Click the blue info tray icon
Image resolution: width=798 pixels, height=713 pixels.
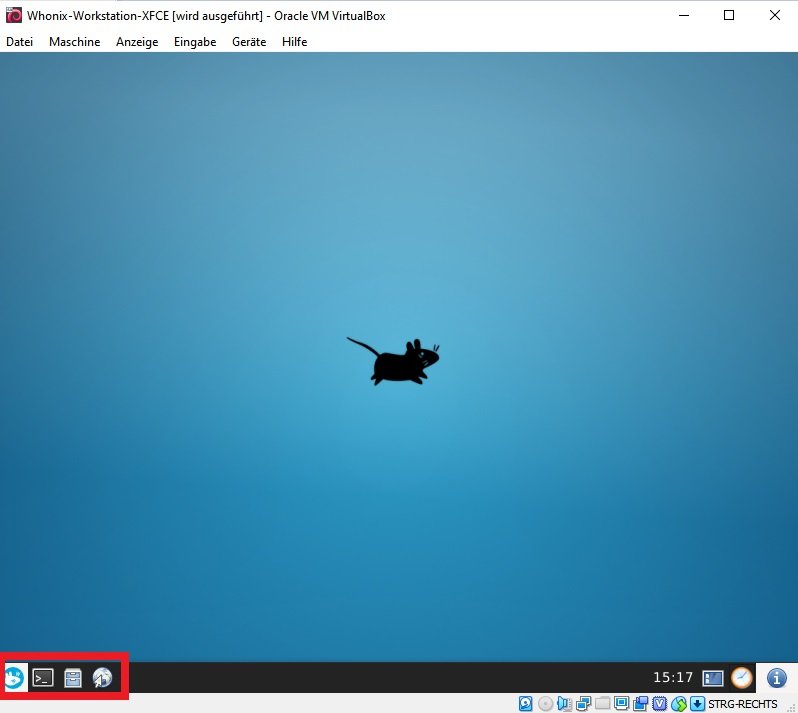[x=777, y=678]
